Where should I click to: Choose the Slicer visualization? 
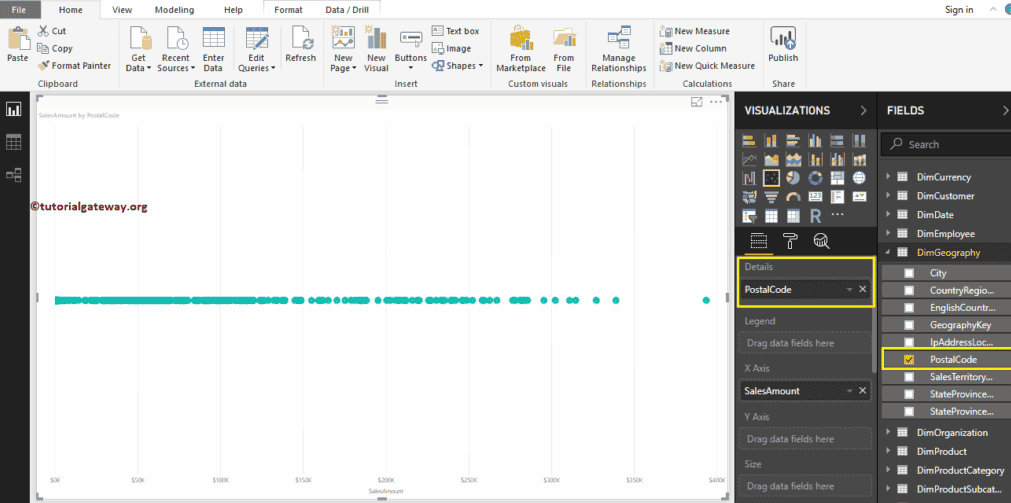click(749, 215)
